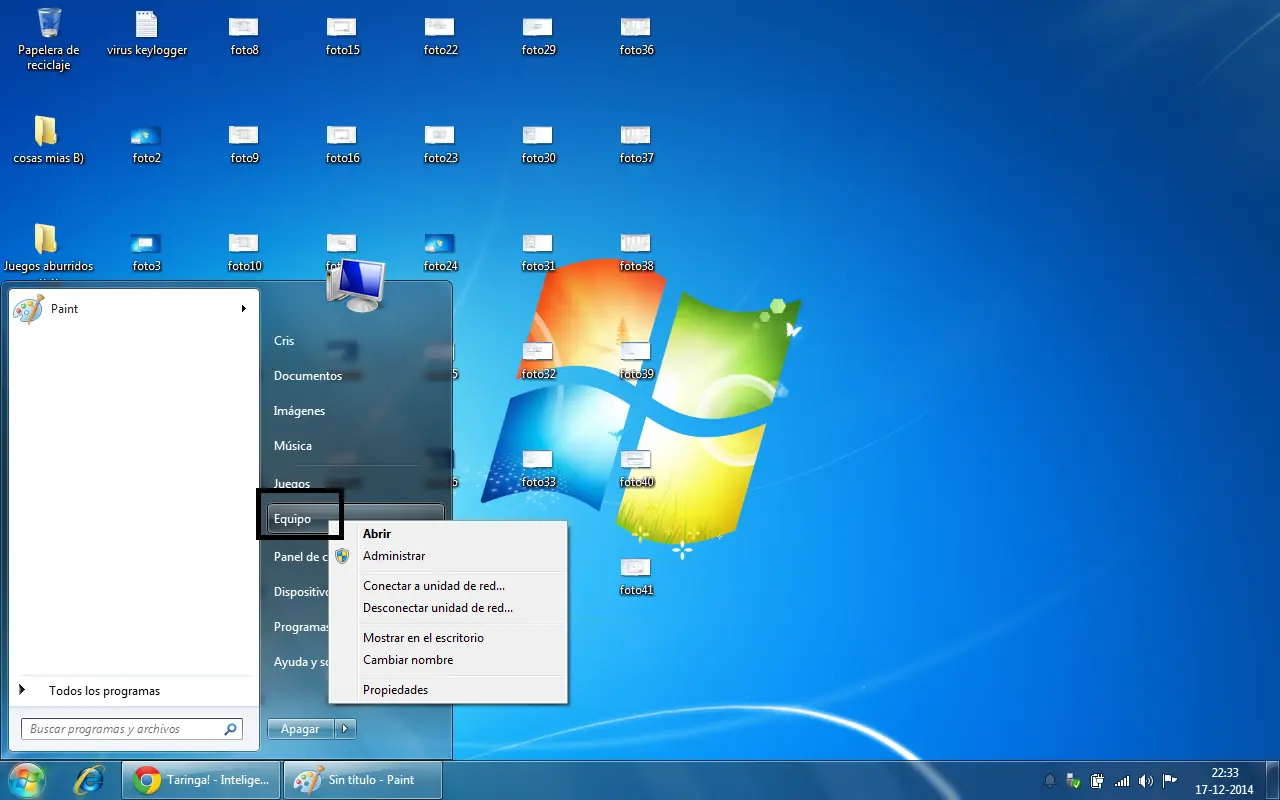
Task: Click the safely remove hardware tray icon
Action: point(1074,781)
